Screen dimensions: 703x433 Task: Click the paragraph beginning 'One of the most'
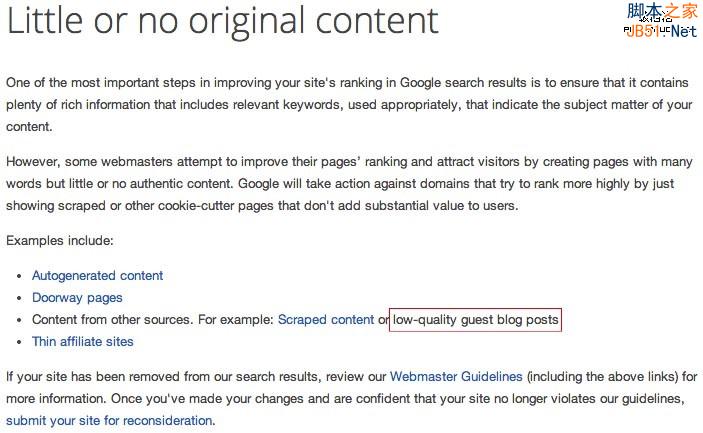pyautogui.click(x=350, y=105)
